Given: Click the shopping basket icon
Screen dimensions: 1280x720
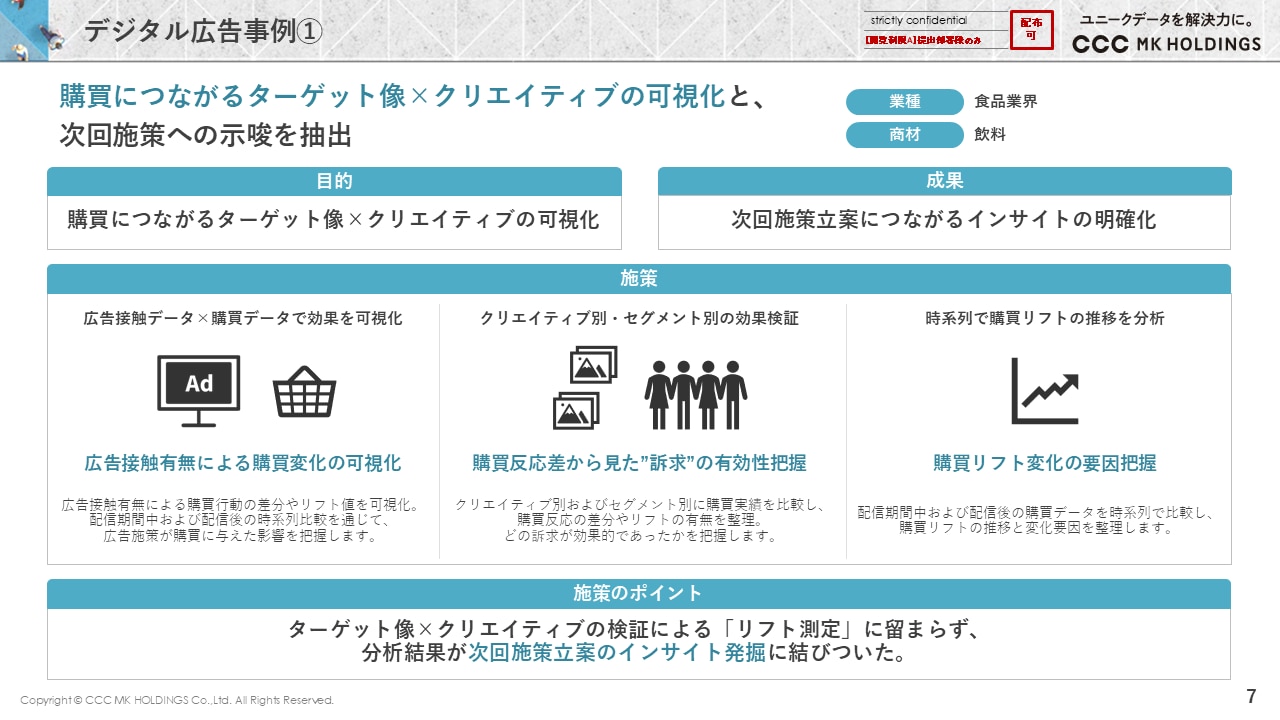Looking at the screenshot, I should 304,391.
